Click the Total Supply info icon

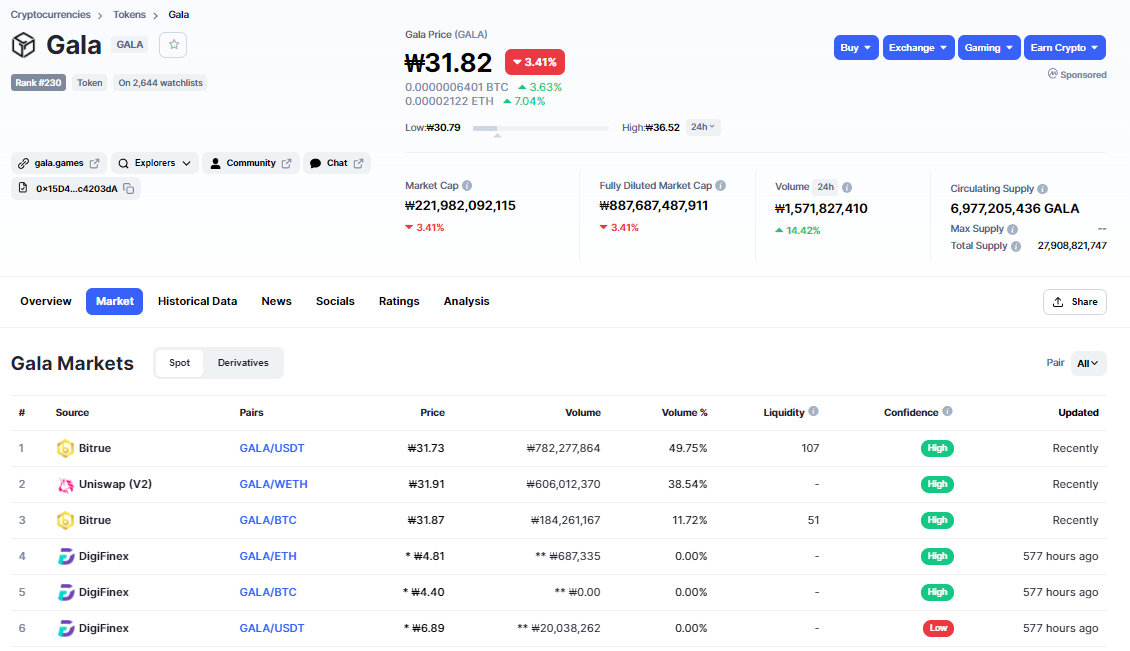(x=1016, y=246)
